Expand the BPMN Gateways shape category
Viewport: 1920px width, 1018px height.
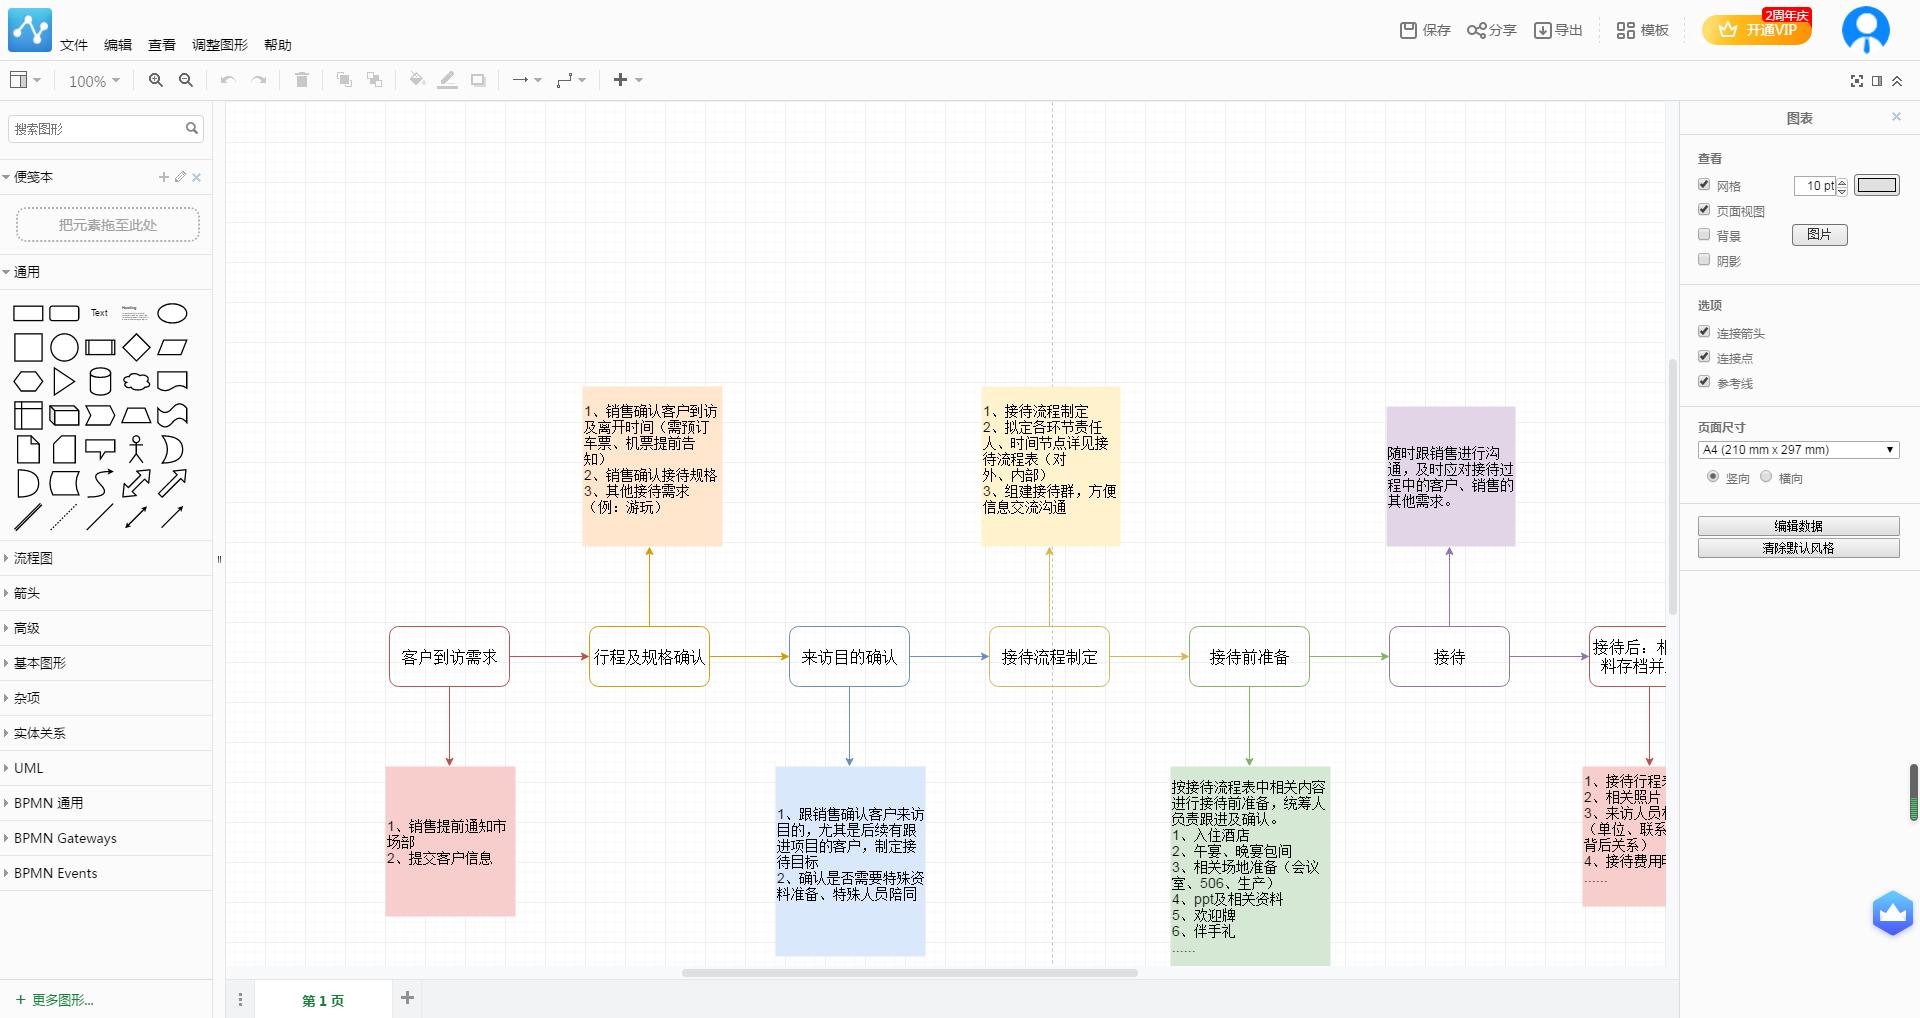click(106, 838)
